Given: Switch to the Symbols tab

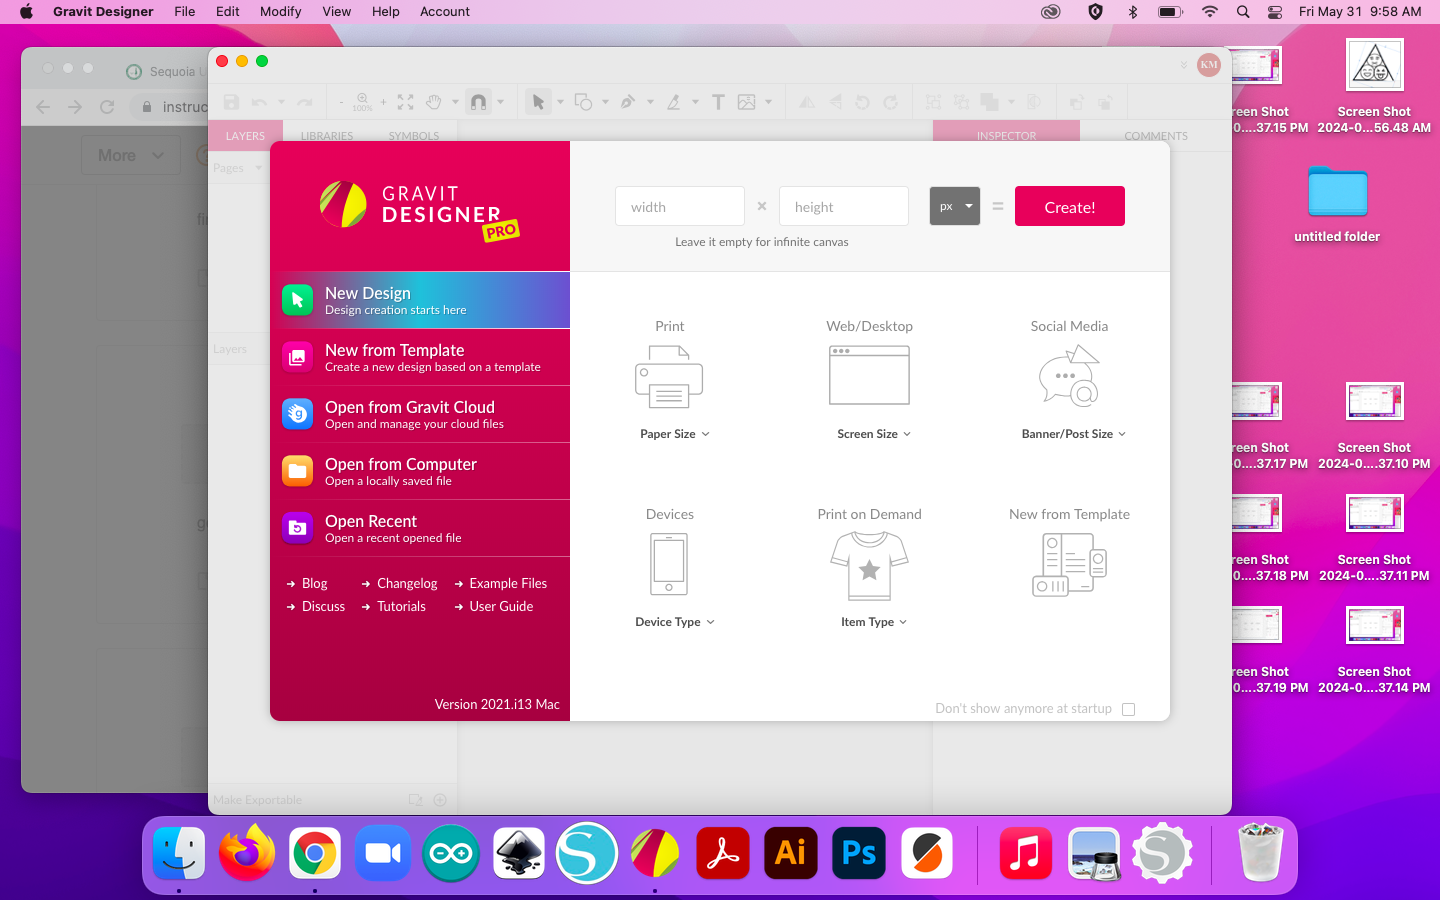Looking at the screenshot, I should point(414,136).
